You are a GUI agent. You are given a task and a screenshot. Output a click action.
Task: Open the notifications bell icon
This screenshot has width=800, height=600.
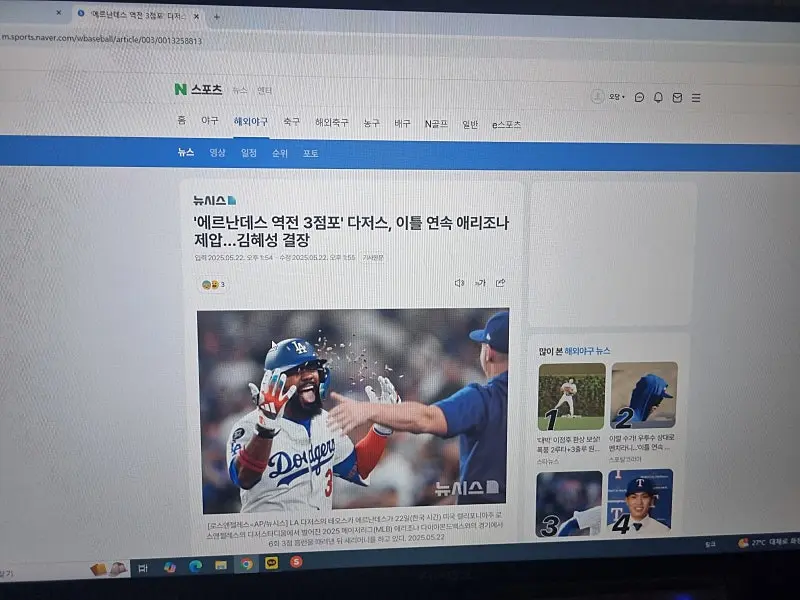click(x=658, y=97)
